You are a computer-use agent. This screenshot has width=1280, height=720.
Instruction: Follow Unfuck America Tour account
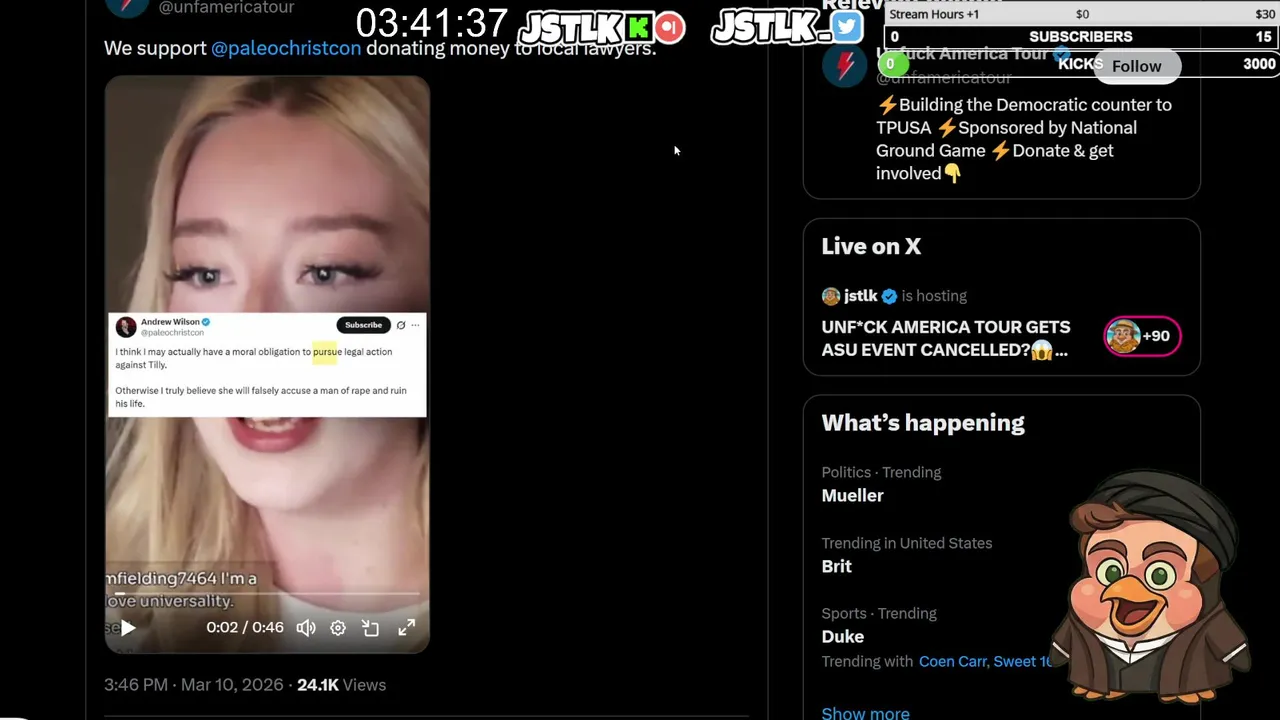1137,66
